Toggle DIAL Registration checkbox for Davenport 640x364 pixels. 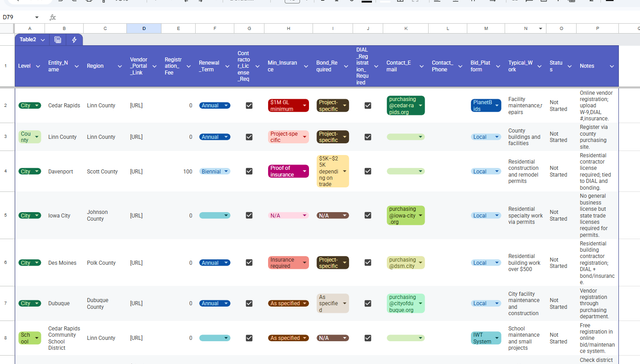[368, 171]
